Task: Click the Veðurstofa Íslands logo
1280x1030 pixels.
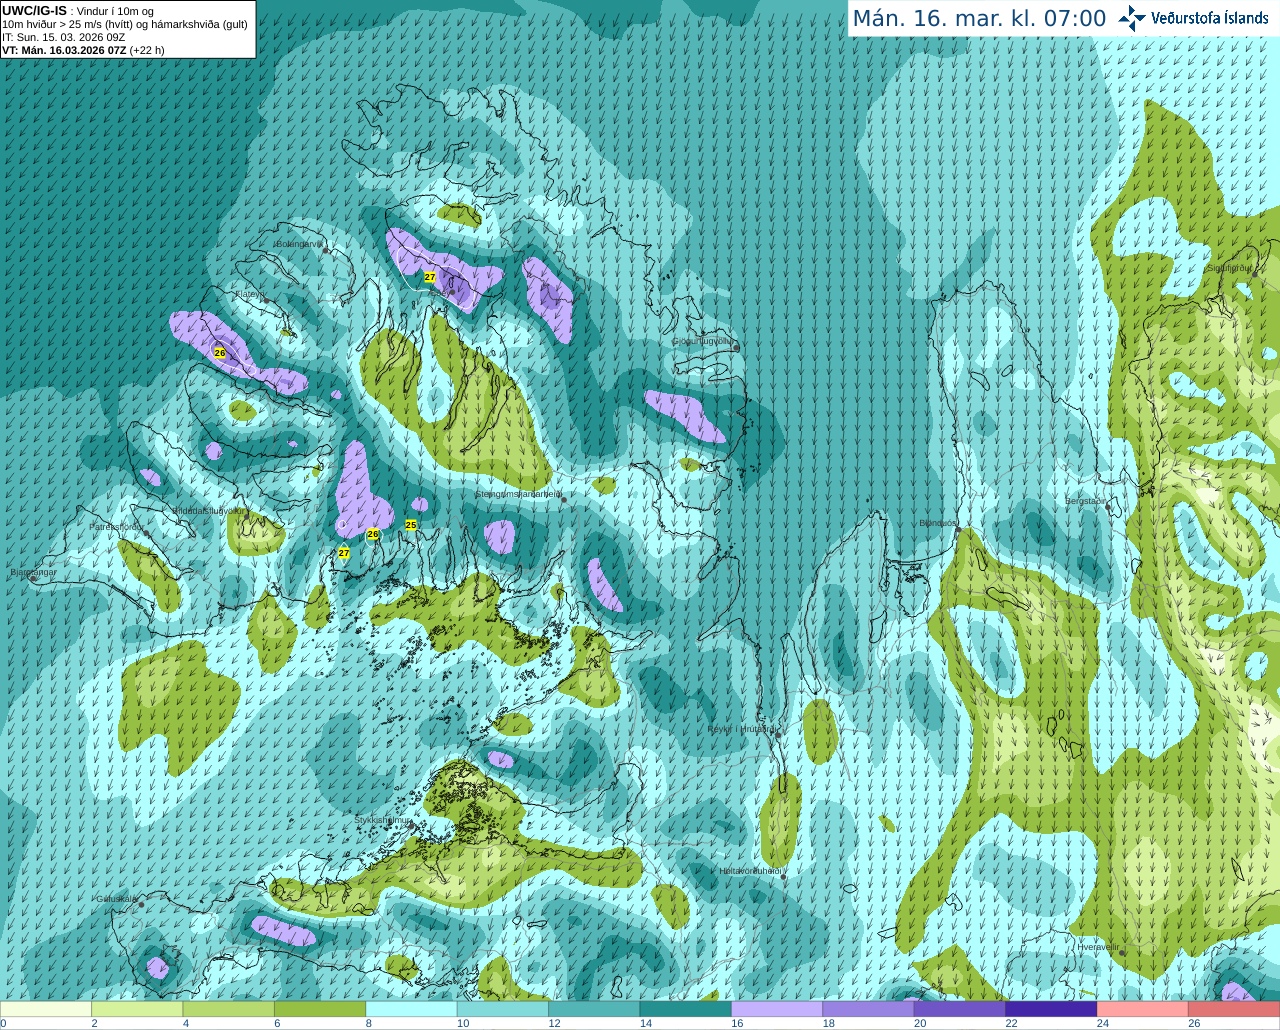Action: click(x=1193, y=18)
